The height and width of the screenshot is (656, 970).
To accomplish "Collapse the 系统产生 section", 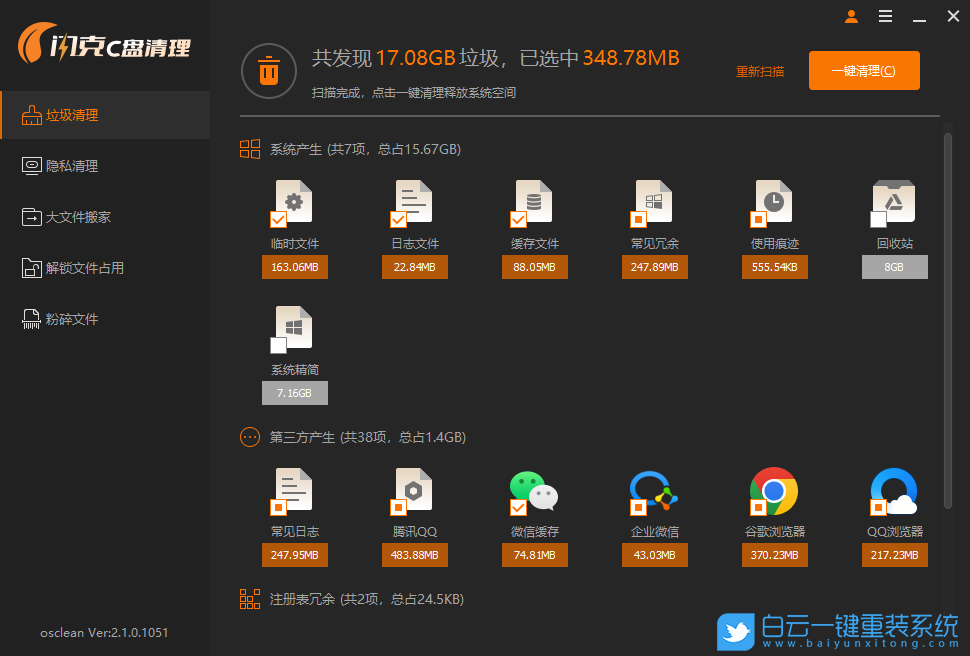I will point(249,148).
